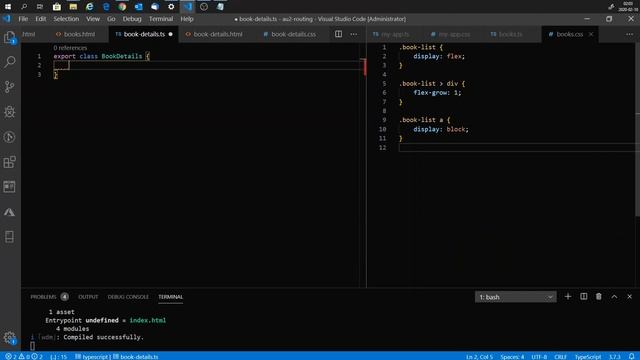This screenshot has width=640, height=360.
Task: Open the terminal selector '1: bash' dropdown
Action: (516, 297)
